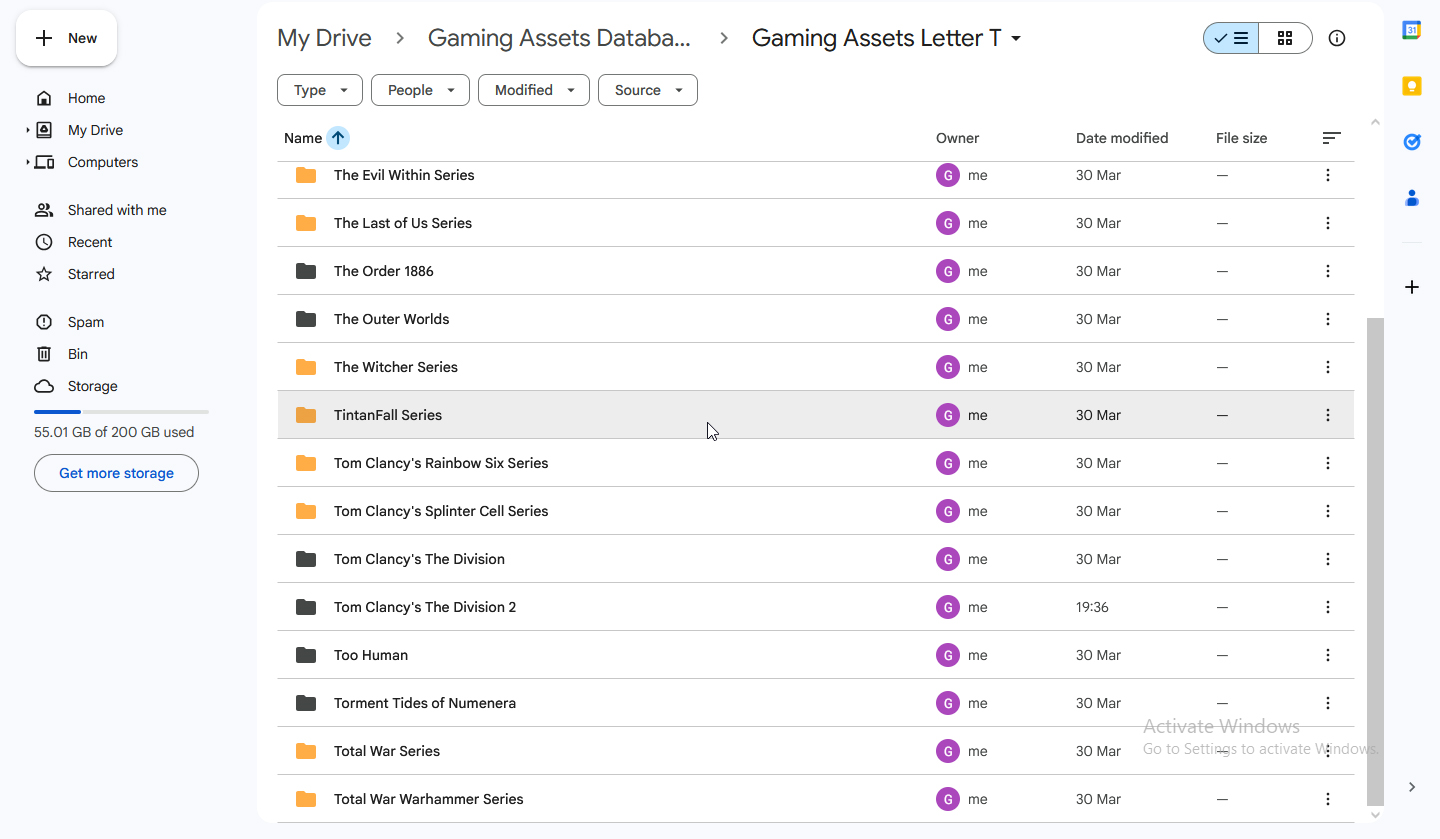This screenshot has height=839, width=1440.
Task: Open more actions for Torment Tides of Numenera
Action: click(1328, 703)
